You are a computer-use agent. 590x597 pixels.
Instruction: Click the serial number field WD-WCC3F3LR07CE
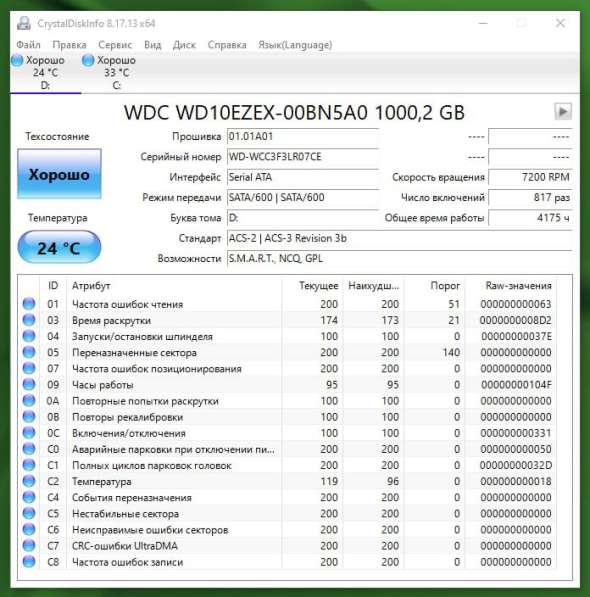click(303, 157)
